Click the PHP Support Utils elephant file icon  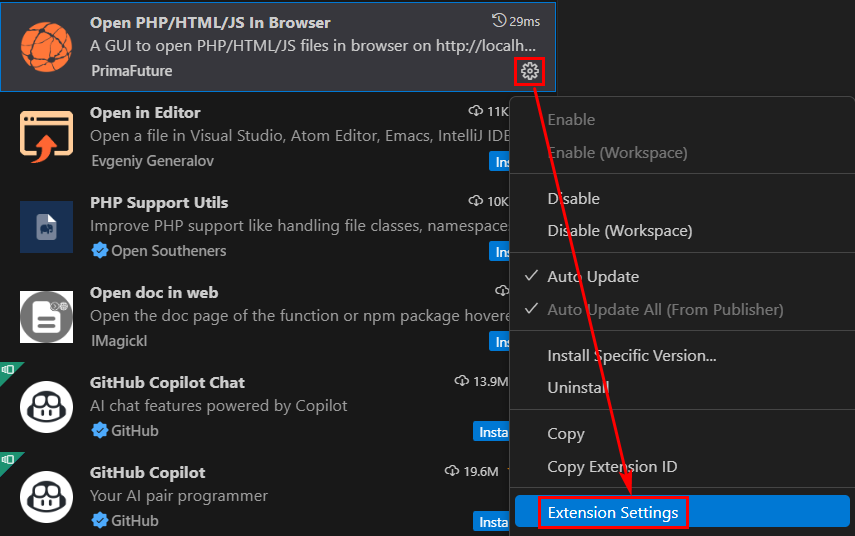pos(46,227)
